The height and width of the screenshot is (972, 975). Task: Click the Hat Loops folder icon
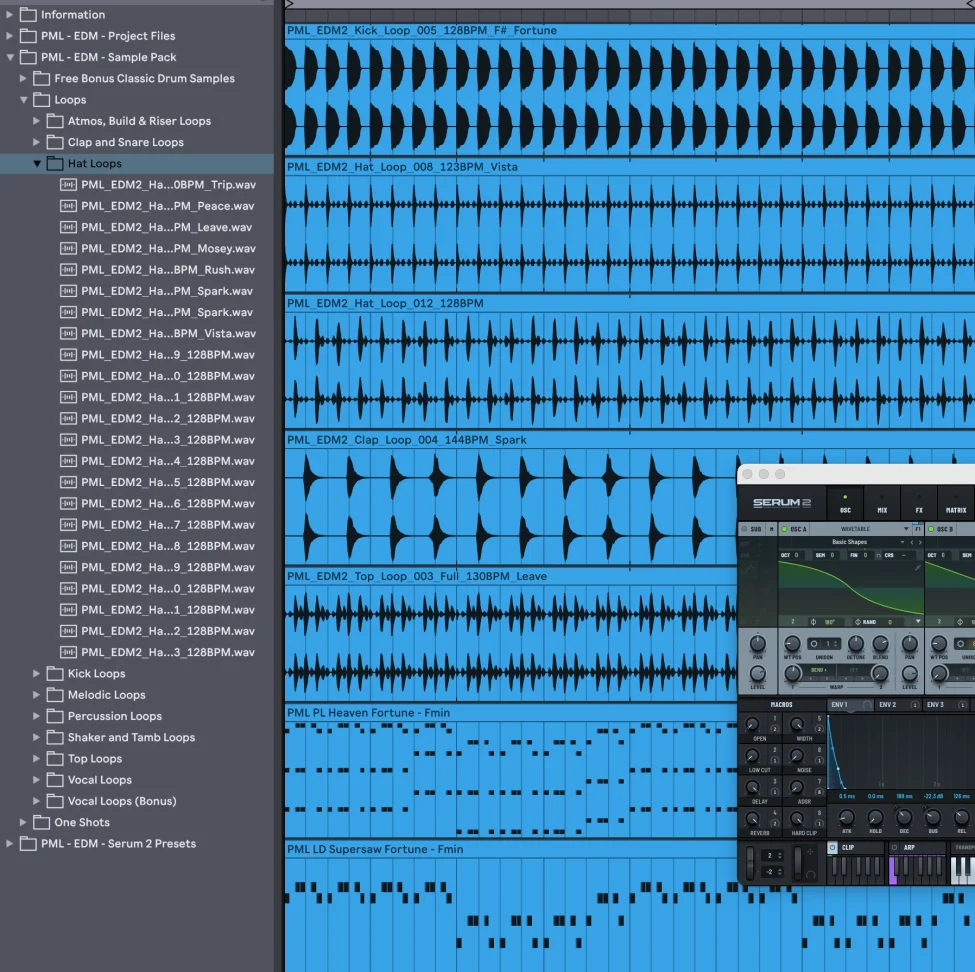coord(55,164)
